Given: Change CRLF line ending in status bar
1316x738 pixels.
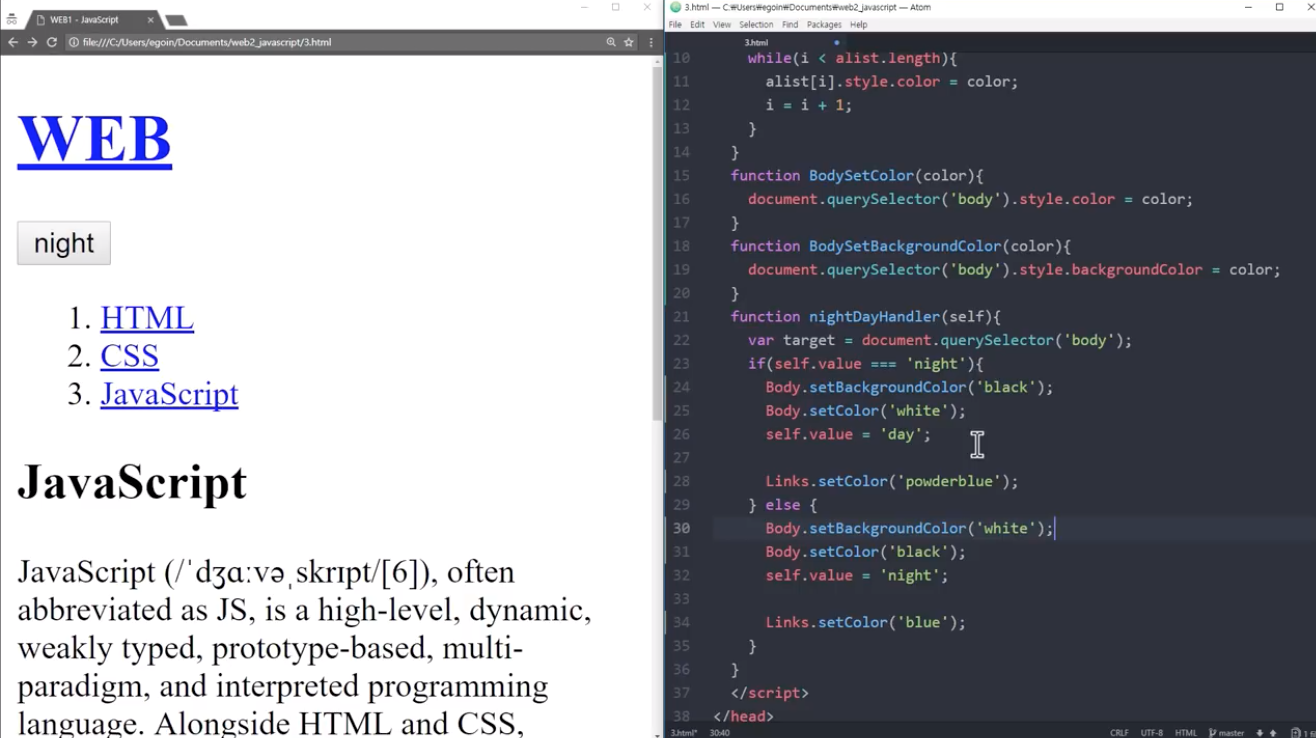Looking at the screenshot, I should click(x=1119, y=733).
